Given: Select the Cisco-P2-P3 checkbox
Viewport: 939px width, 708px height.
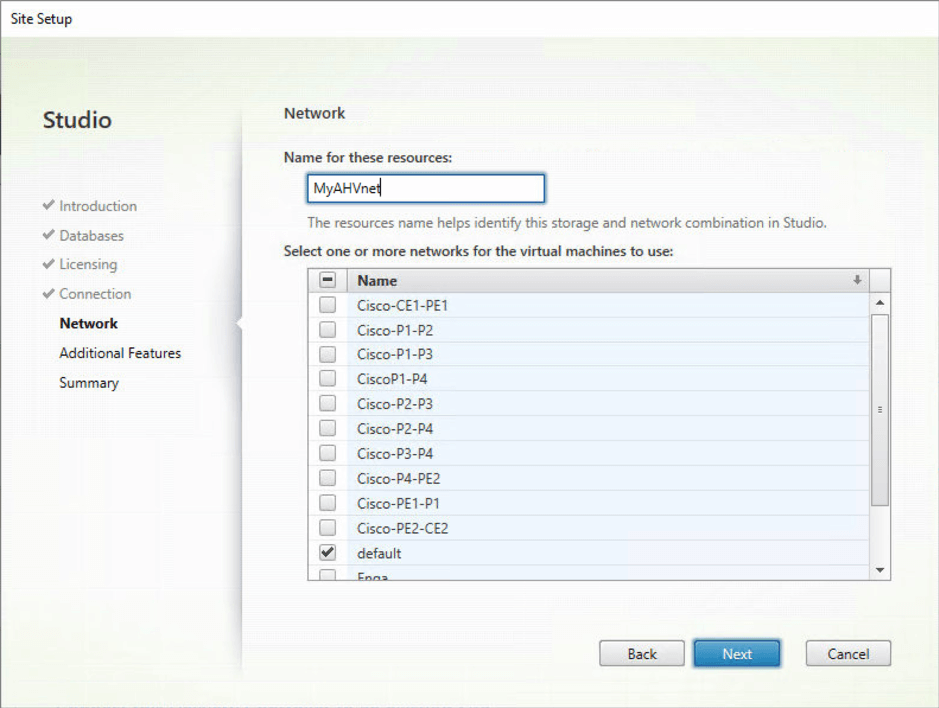Looking at the screenshot, I should tap(327, 403).
